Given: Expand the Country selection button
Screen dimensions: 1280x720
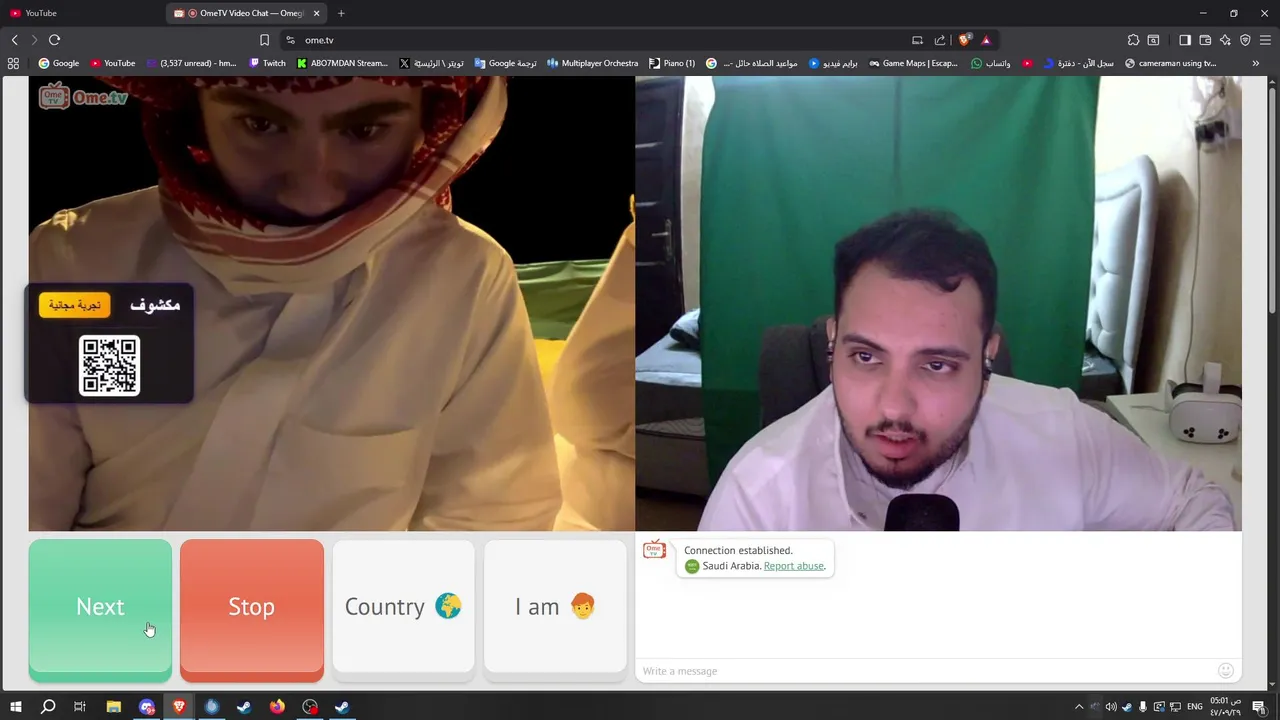Looking at the screenshot, I should (403, 607).
